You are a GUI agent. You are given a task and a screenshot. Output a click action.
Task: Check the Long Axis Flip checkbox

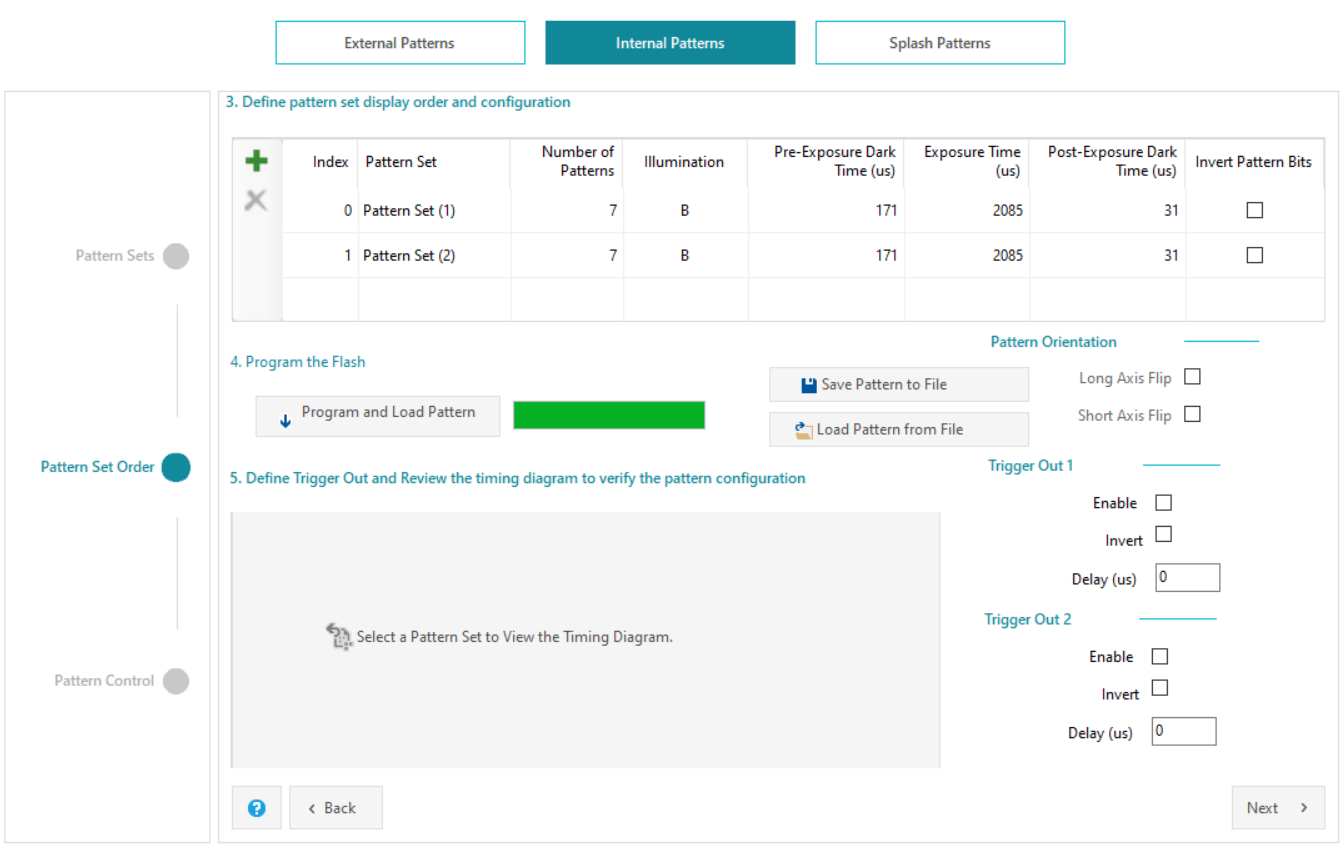[1192, 377]
